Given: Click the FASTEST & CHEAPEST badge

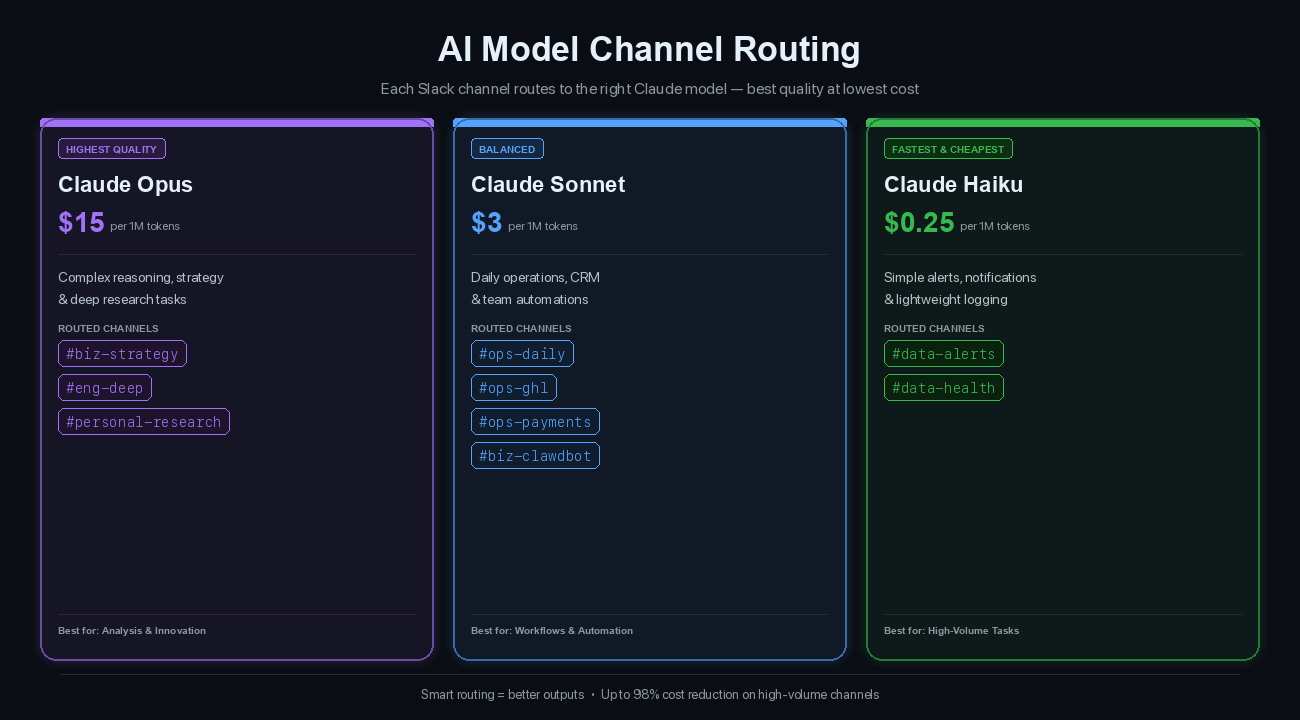Looking at the screenshot, I should [x=948, y=149].
